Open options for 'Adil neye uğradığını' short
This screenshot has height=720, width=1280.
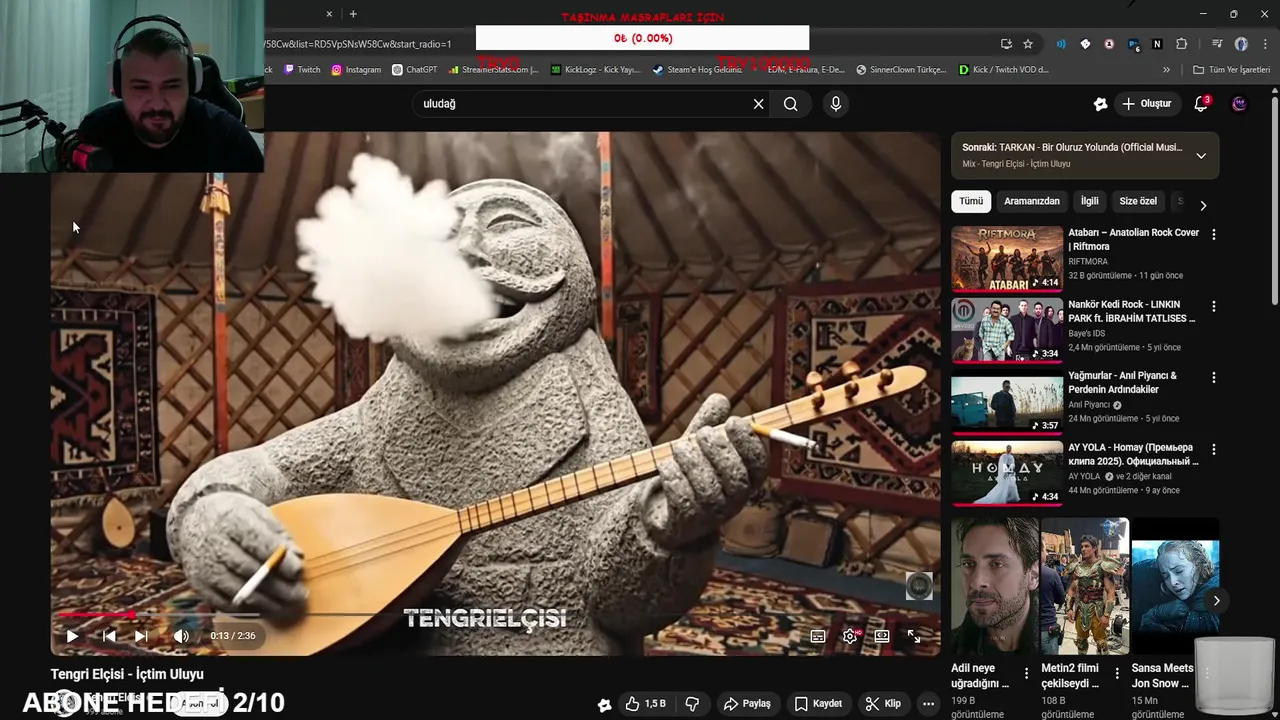(1026, 673)
